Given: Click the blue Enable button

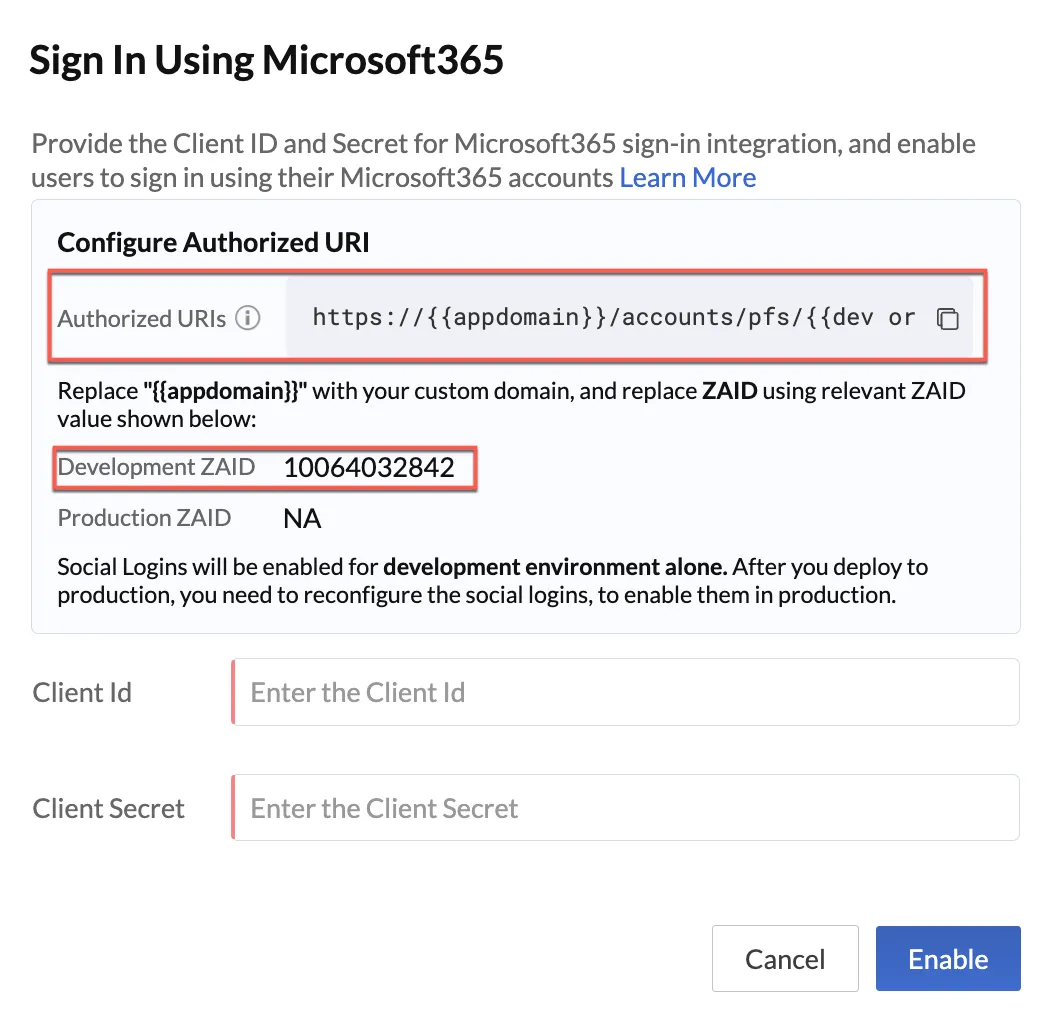Looking at the screenshot, I should click(x=948, y=958).
